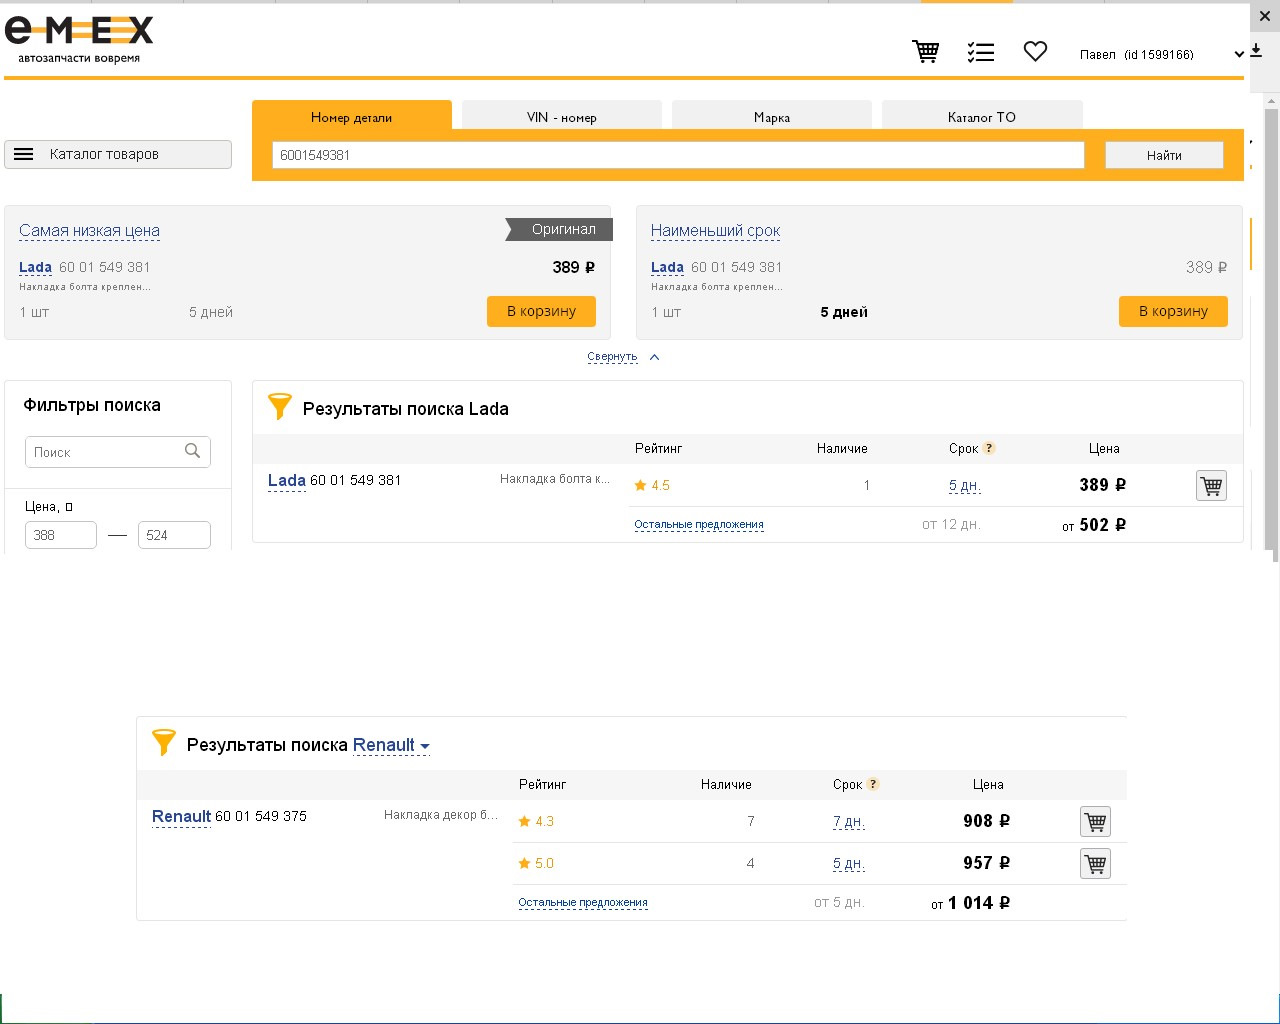This screenshot has height=1024, width=1280.
Task: Click funnel icon beside Результаты поиска Renault
Action: 164,743
